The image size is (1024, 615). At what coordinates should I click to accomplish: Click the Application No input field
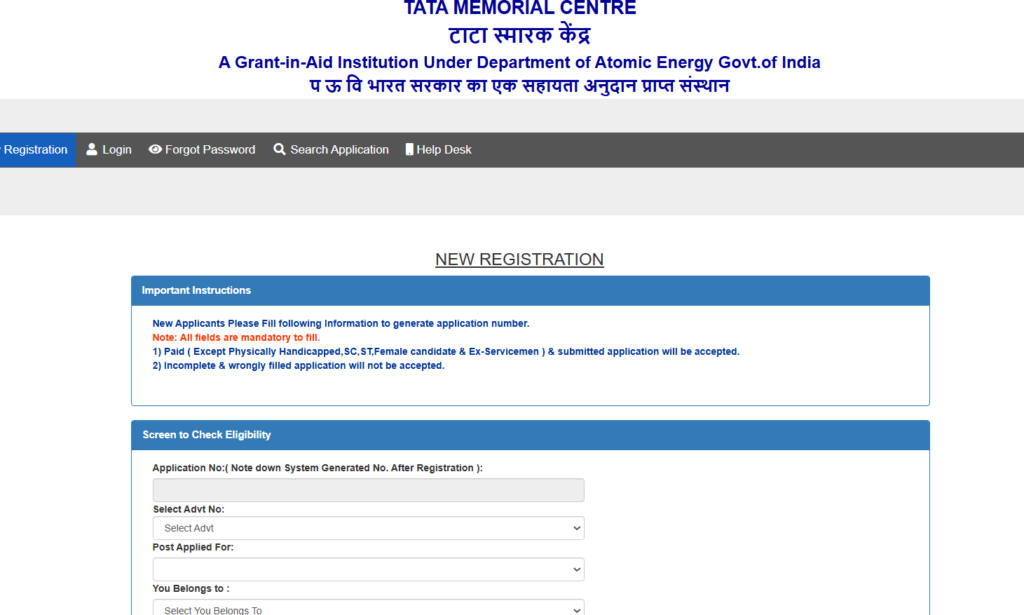click(x=368, y=490)
